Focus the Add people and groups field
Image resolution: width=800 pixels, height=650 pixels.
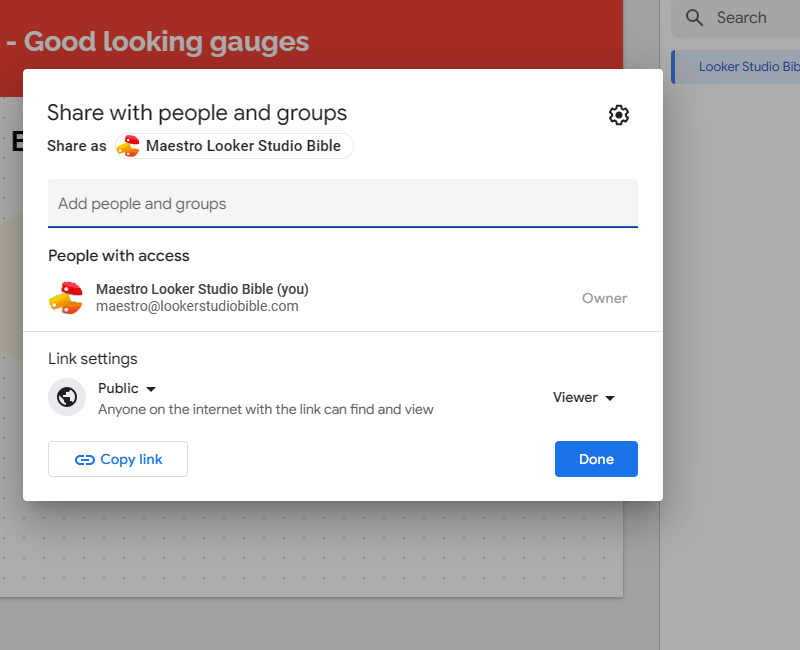(x=343, y=203)
